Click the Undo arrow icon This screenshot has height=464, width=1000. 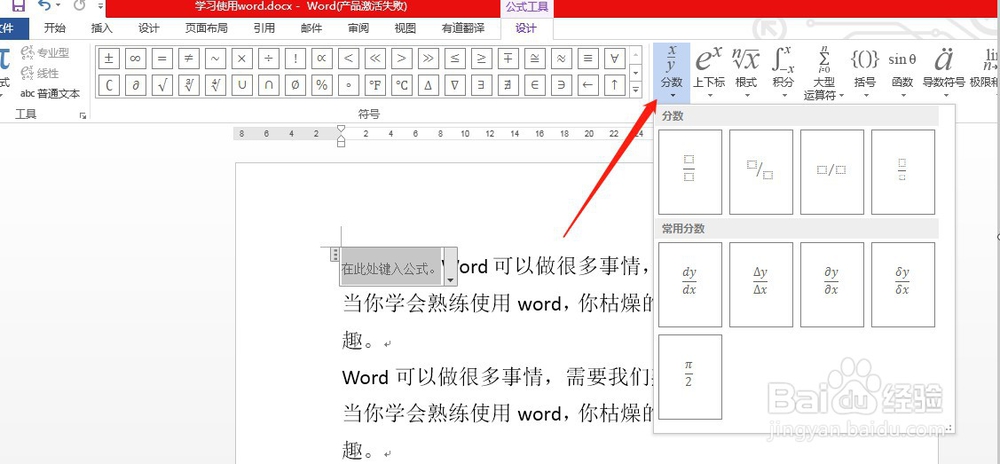(x=45, y=6)
